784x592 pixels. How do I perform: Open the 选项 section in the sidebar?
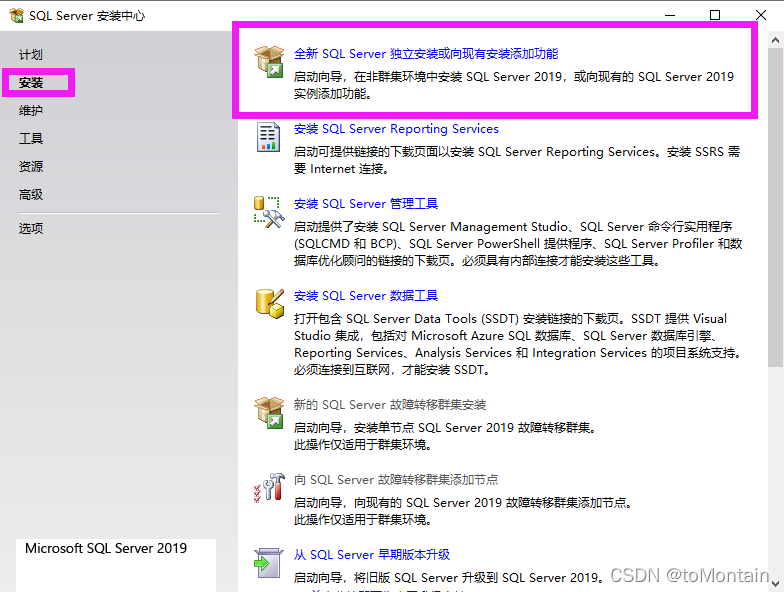click(x=31, y=228)
